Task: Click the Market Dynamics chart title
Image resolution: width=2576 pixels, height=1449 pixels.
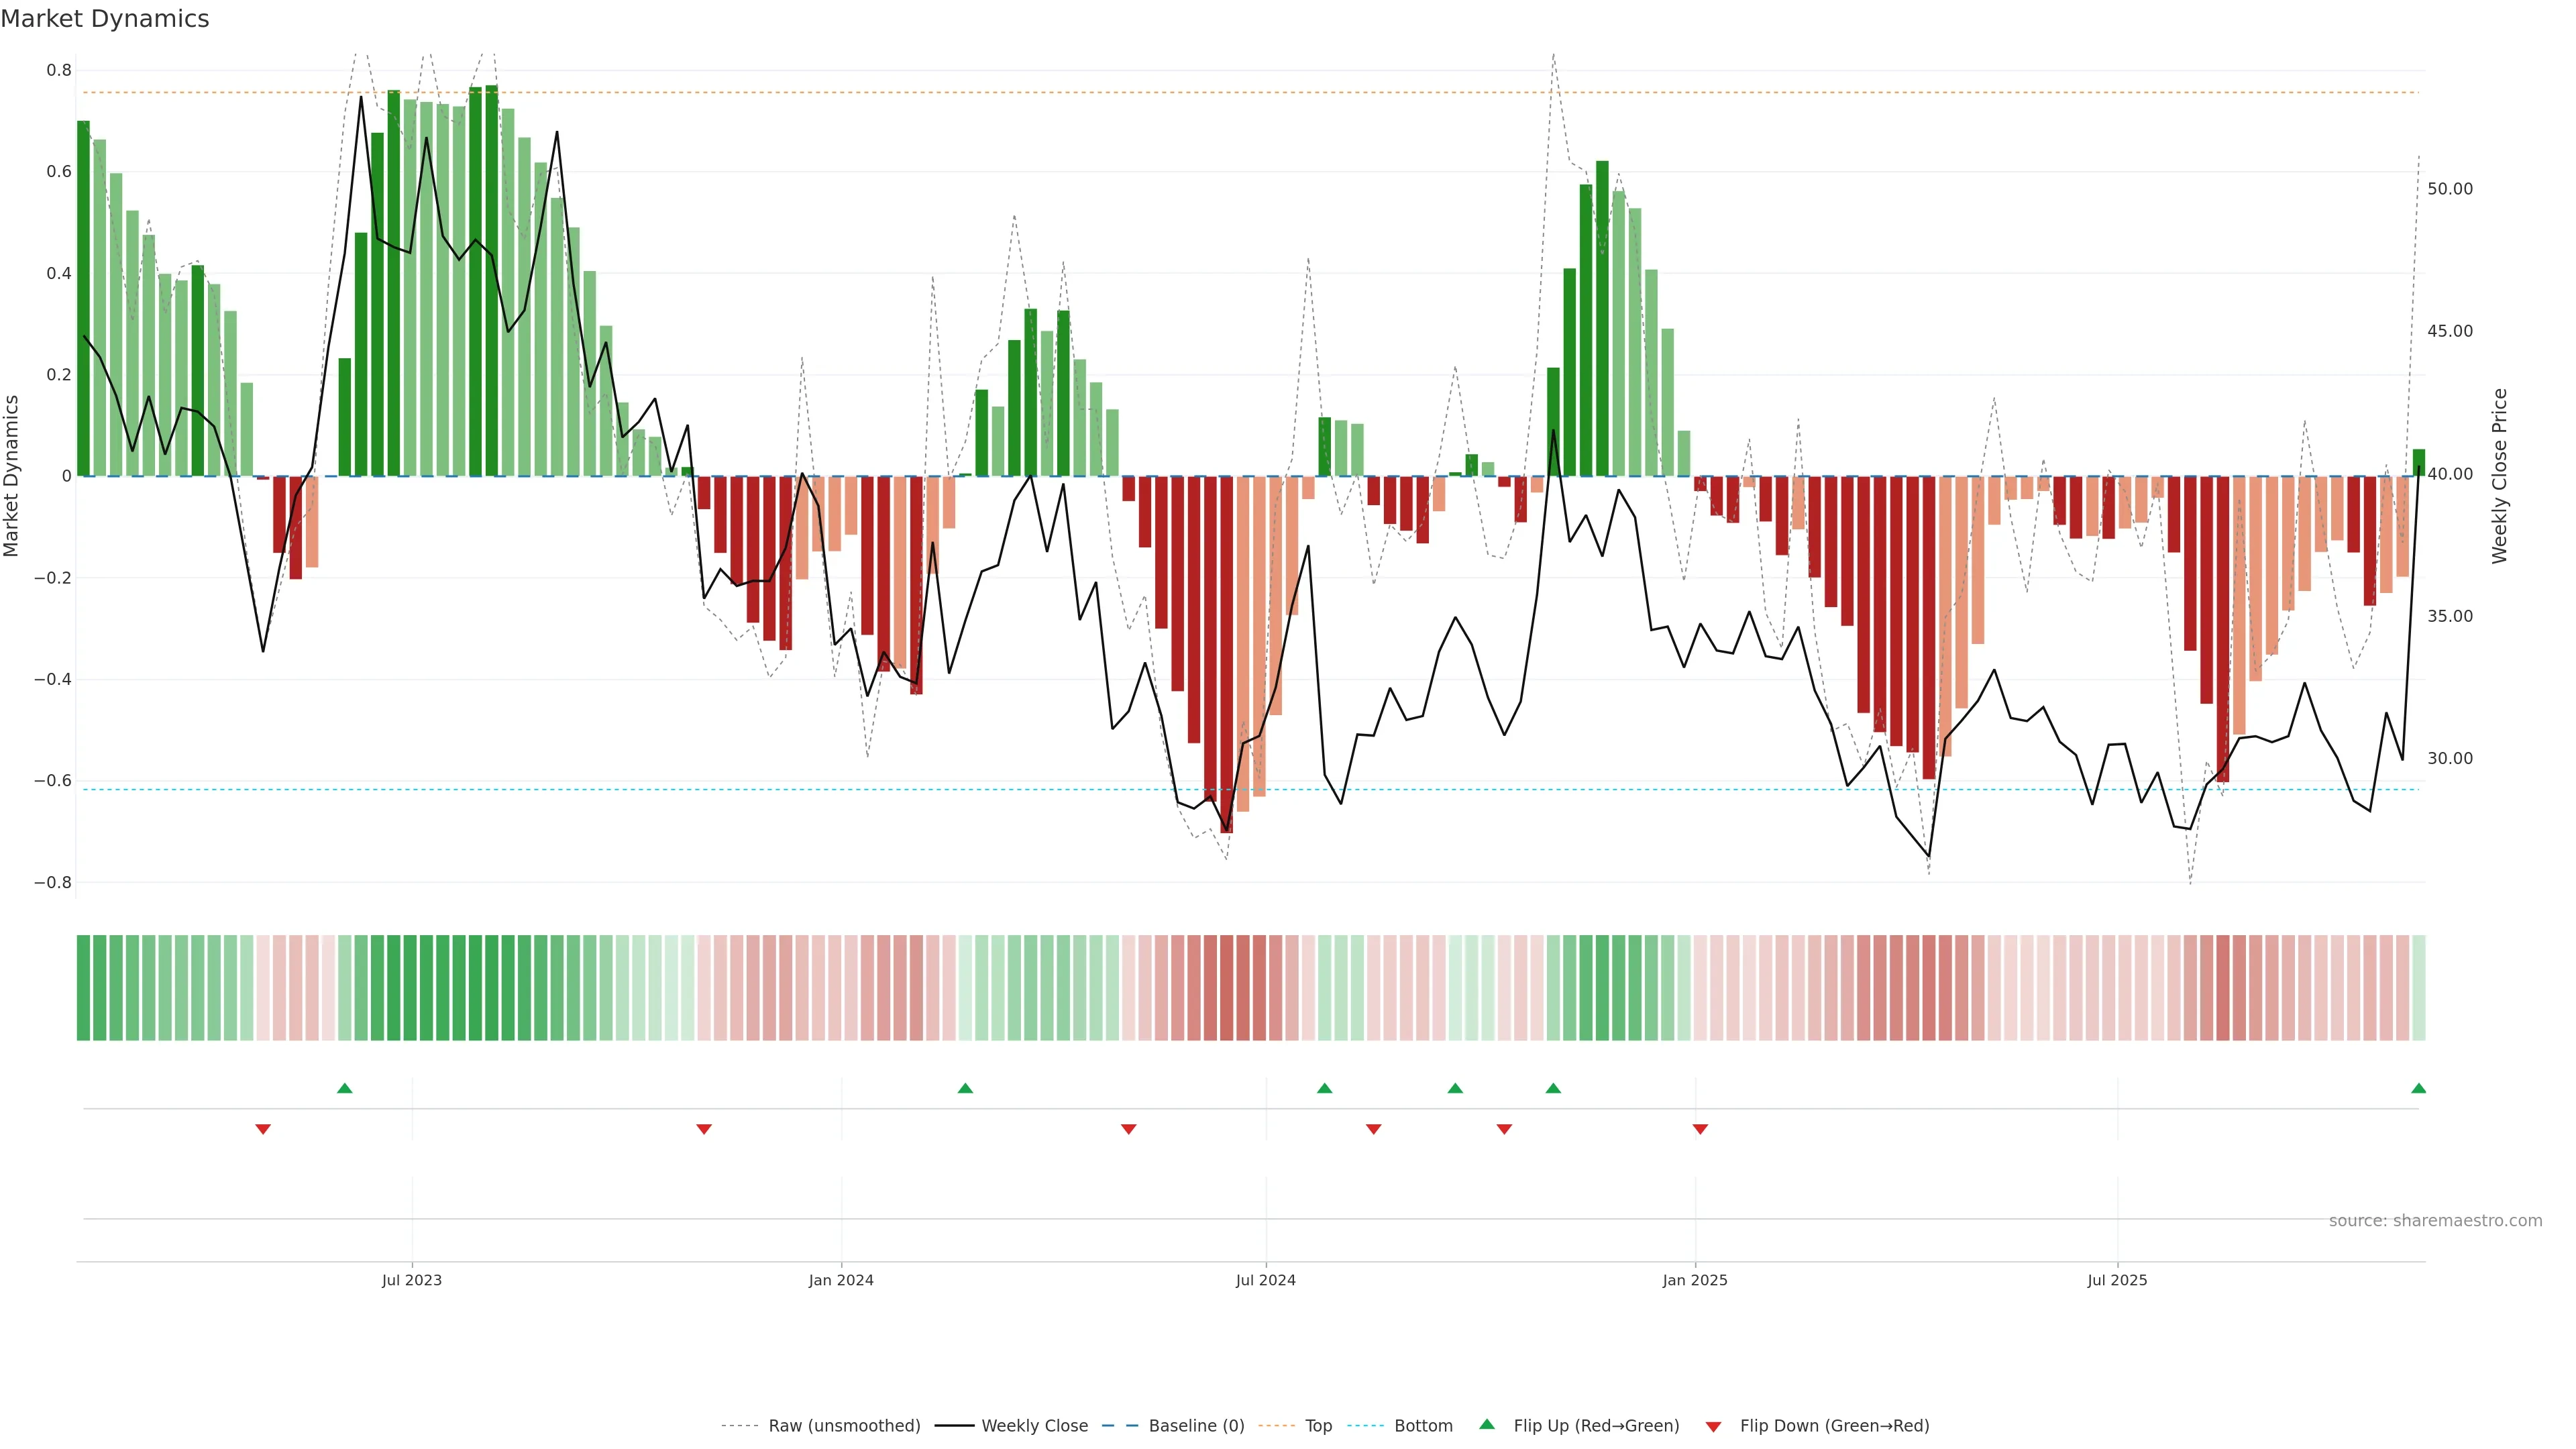Action: [x=105, y=19]
